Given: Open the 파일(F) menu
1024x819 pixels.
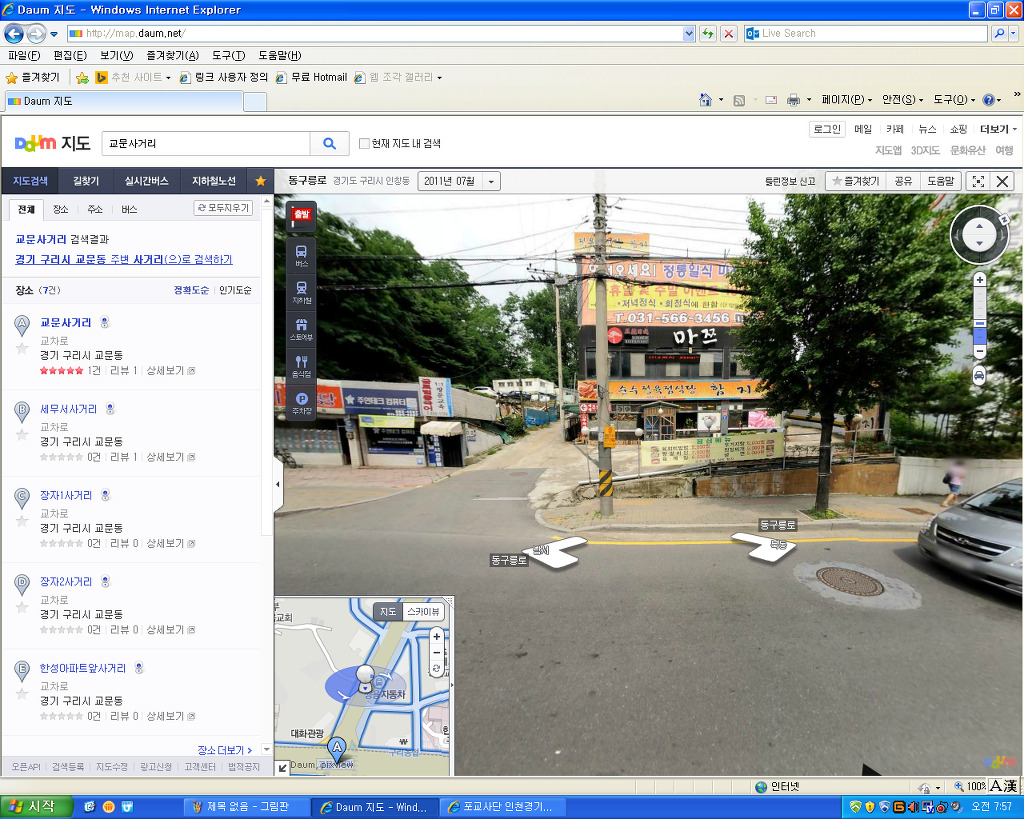Looking at the screenshot, I should click(24, 56).
